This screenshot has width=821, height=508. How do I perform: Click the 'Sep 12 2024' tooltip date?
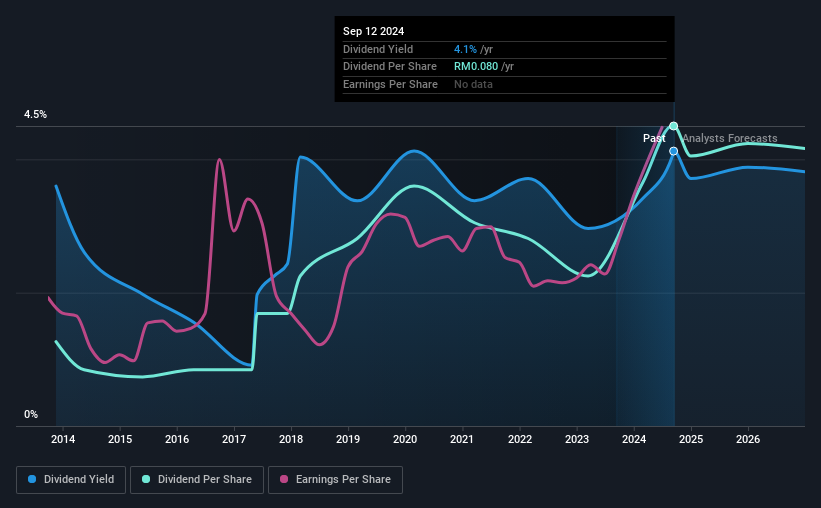373,31
